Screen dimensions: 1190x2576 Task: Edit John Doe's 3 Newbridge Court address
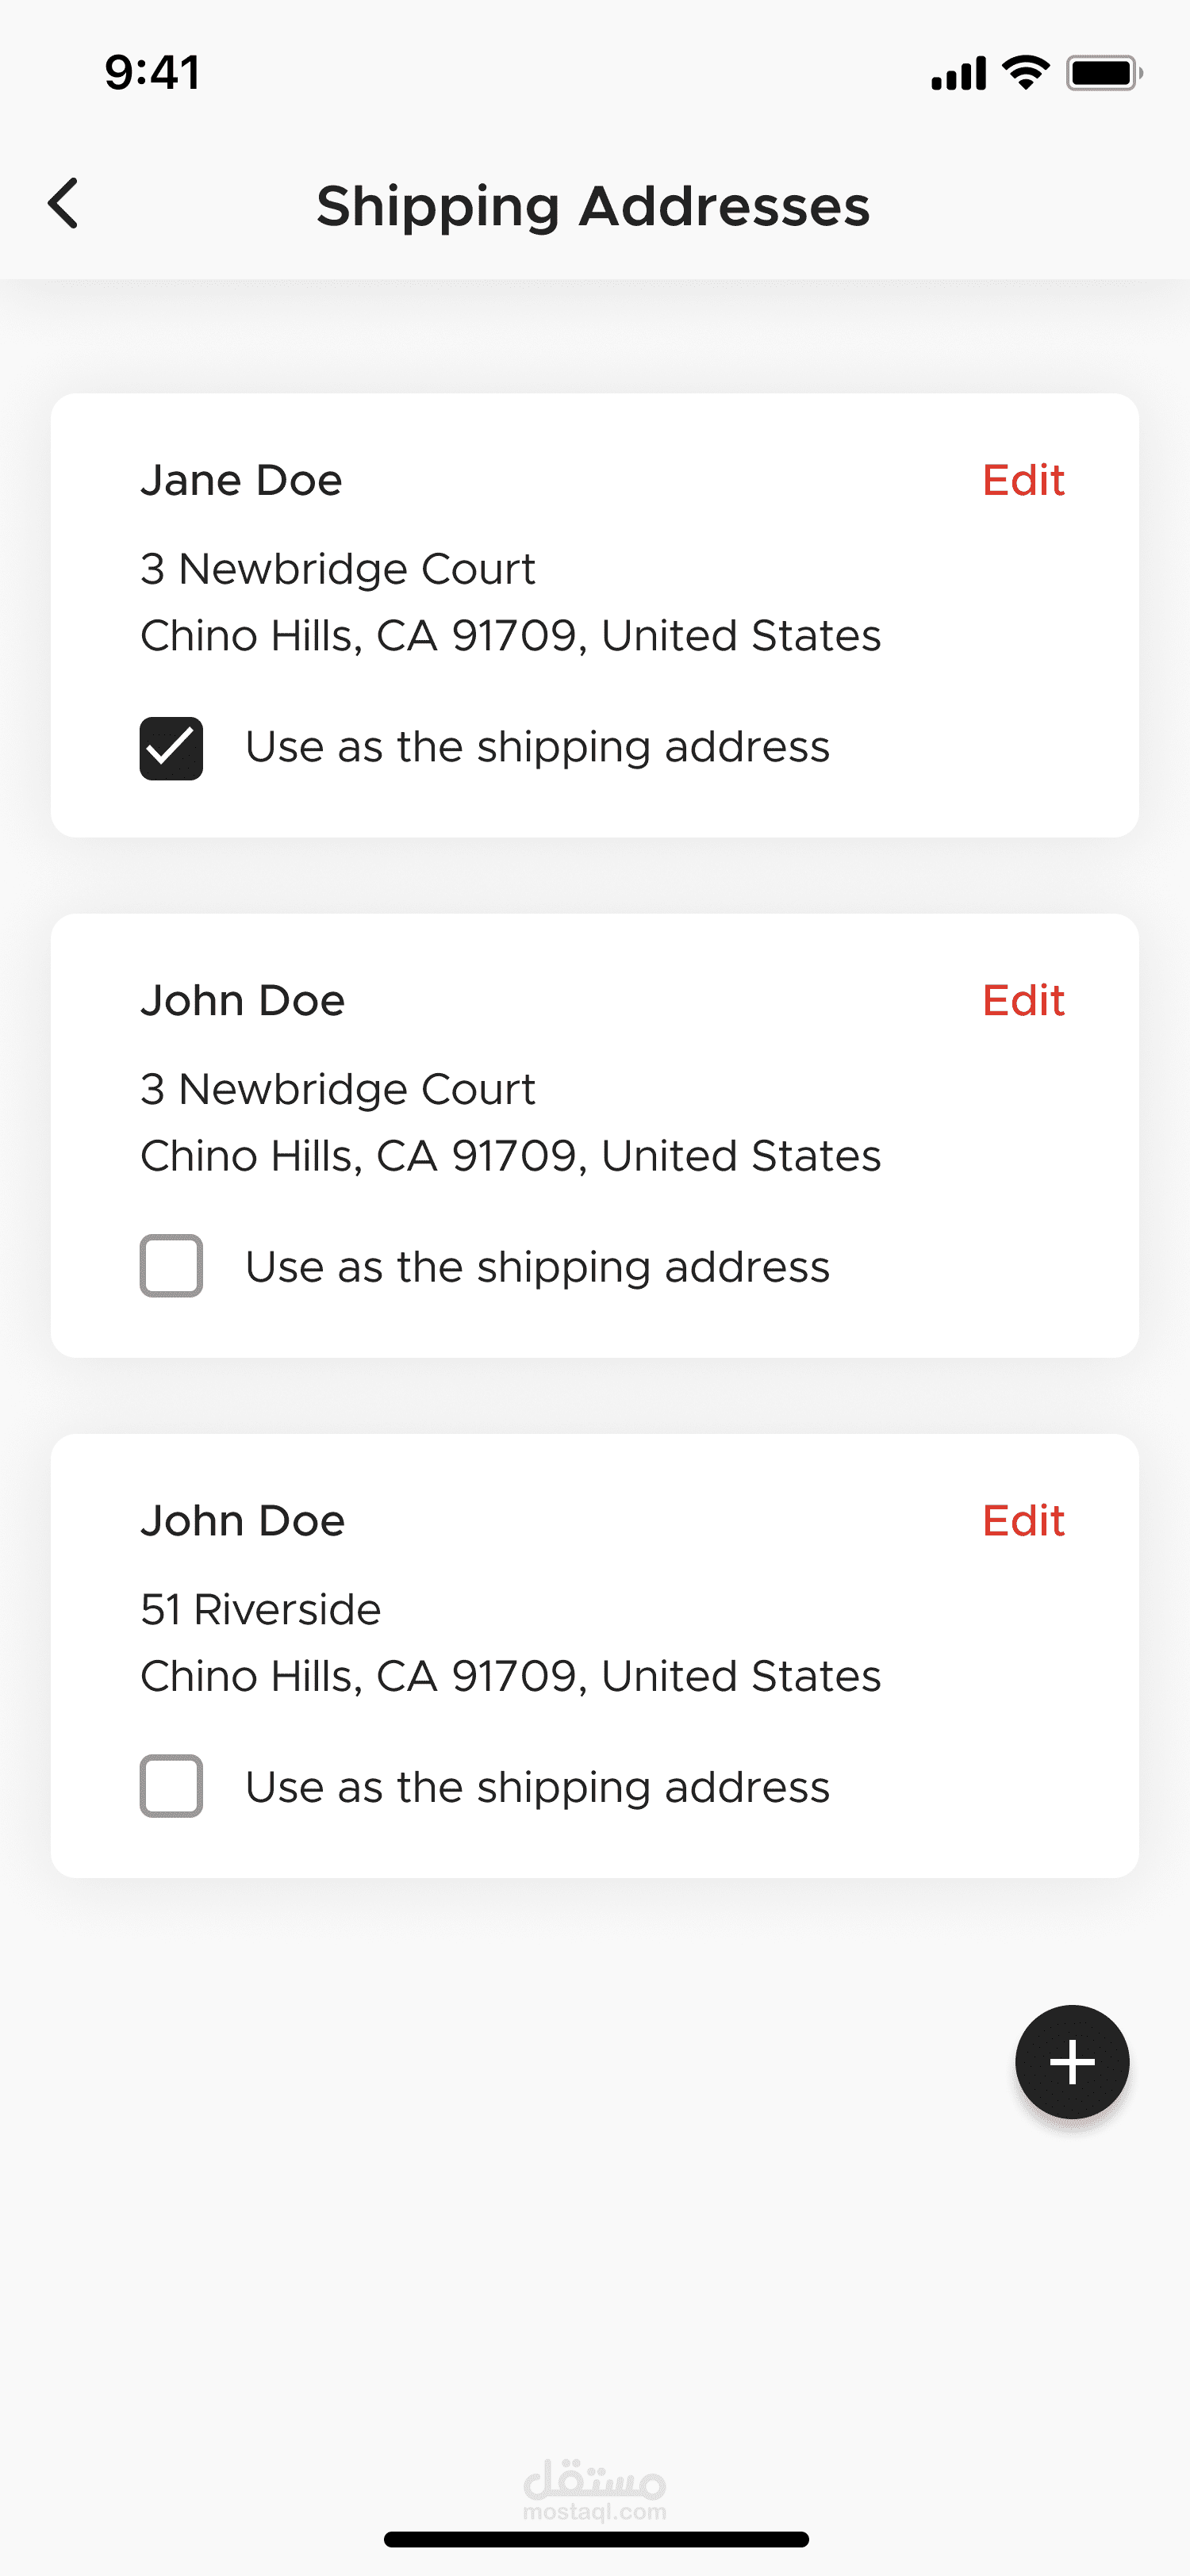click(x=1023, y=1001)
